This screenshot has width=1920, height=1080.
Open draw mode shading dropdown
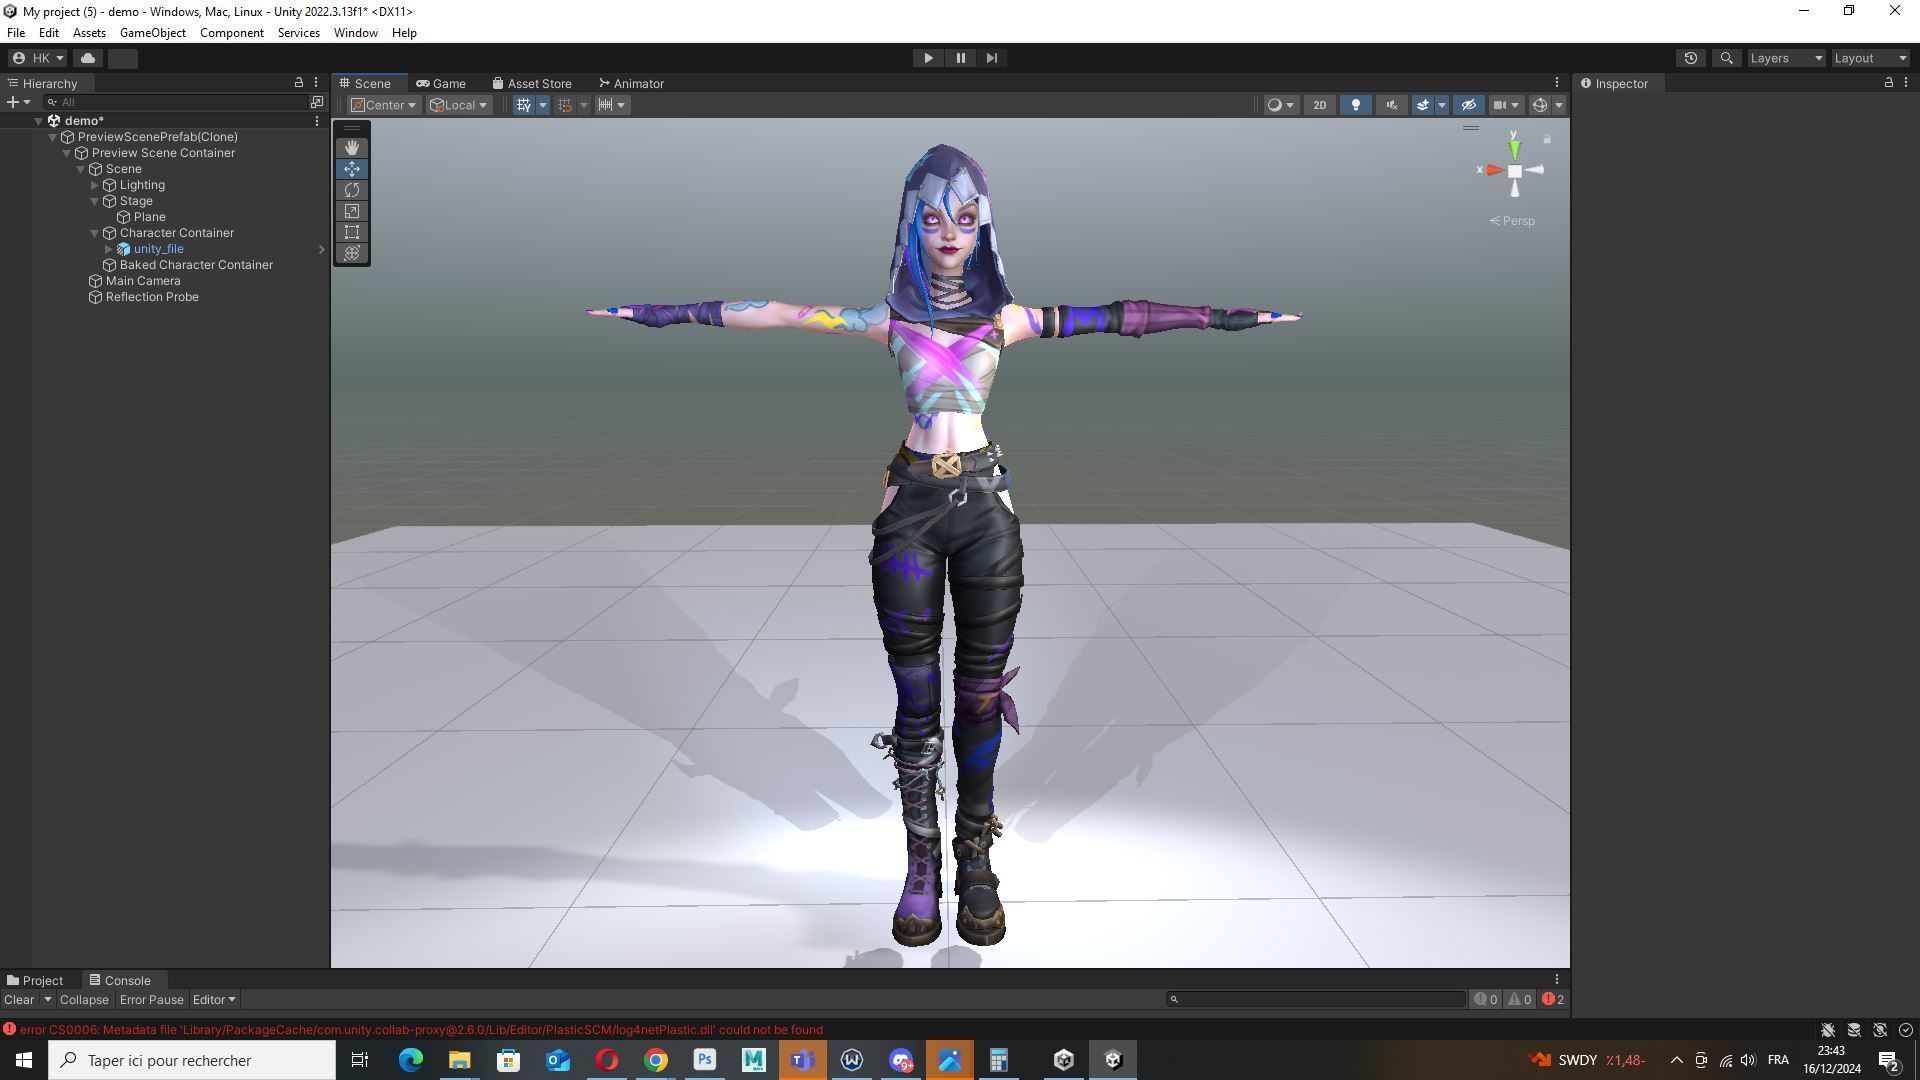point(1280,105)
